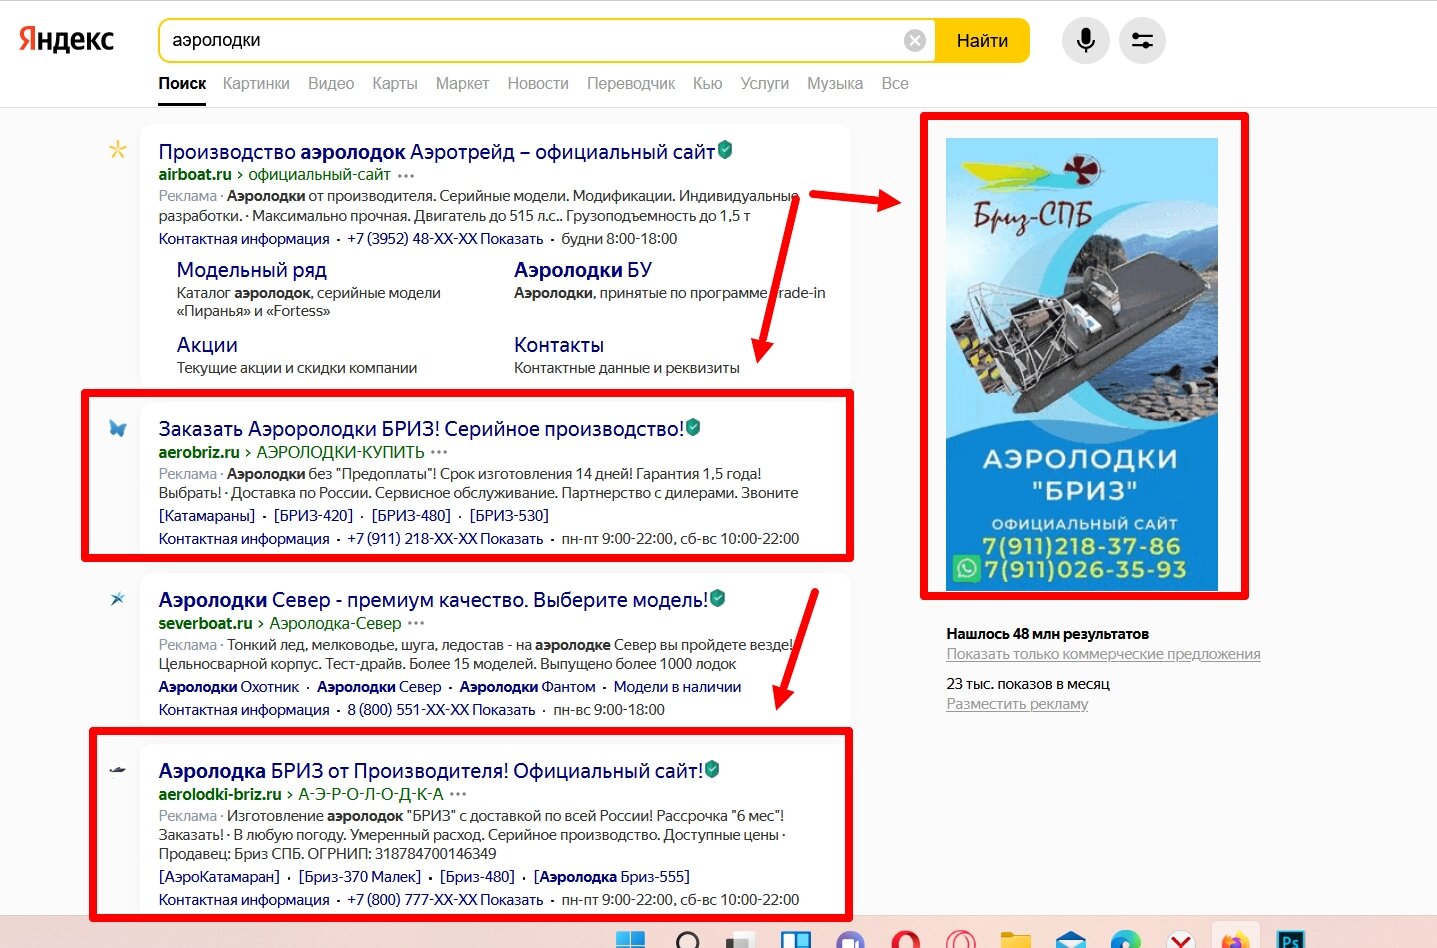
Task: Open three-dots menu next to severboat.ru
Action: pyautogui.click(x=416, y=624)
